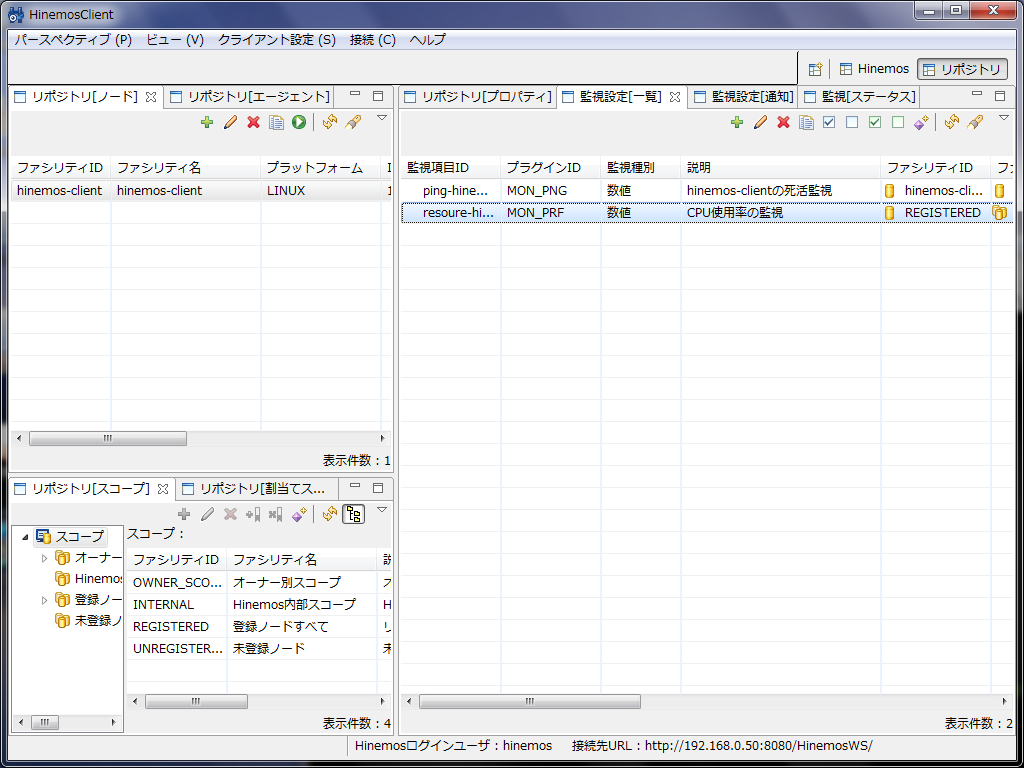Viewport: 1024px width, 768px height.
Task: Disable monitoring with the blue empty box icon
Action: tap(852, 122)
